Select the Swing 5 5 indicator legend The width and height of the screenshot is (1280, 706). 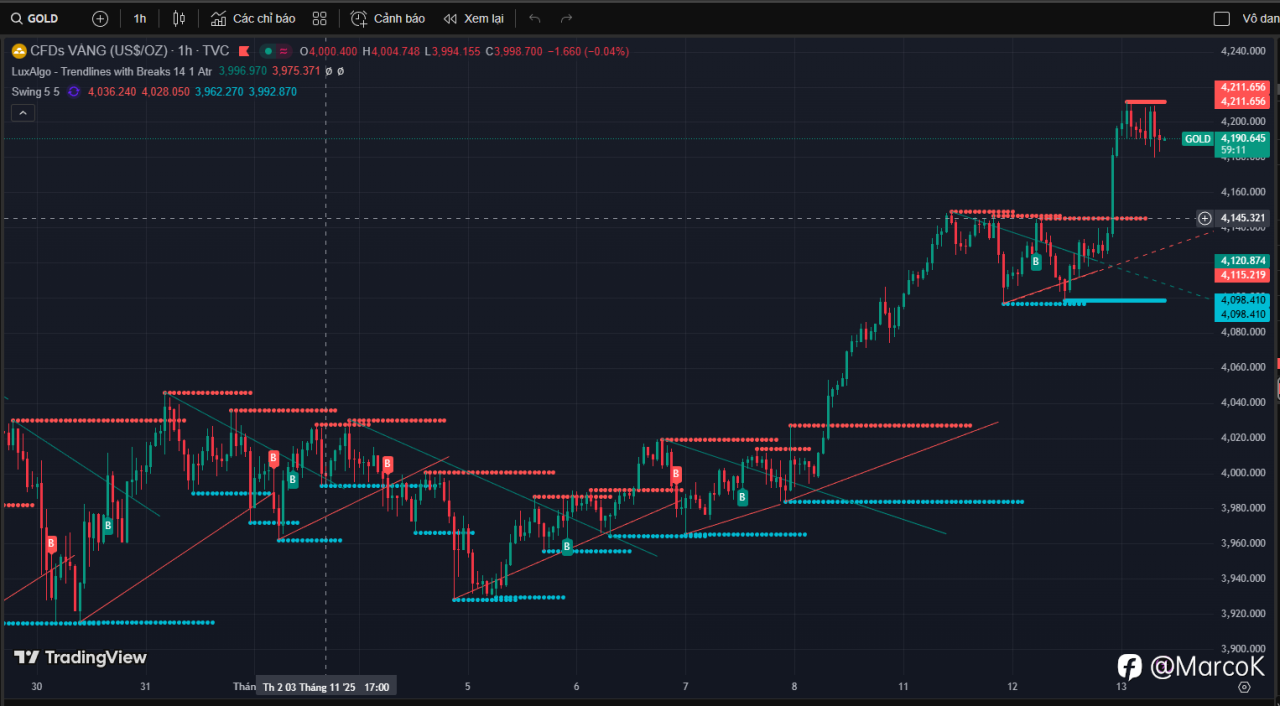click(36, 91)
